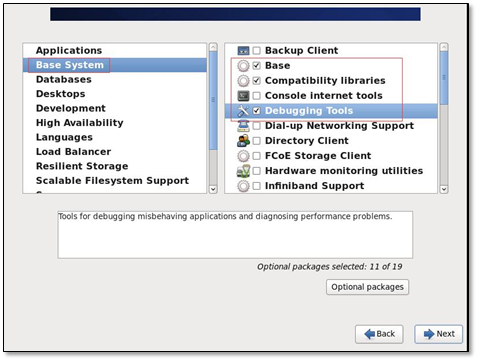Click the Dial-up Networking Support icon
Viewport: 478px width, 361px height.
pos(243,126)
